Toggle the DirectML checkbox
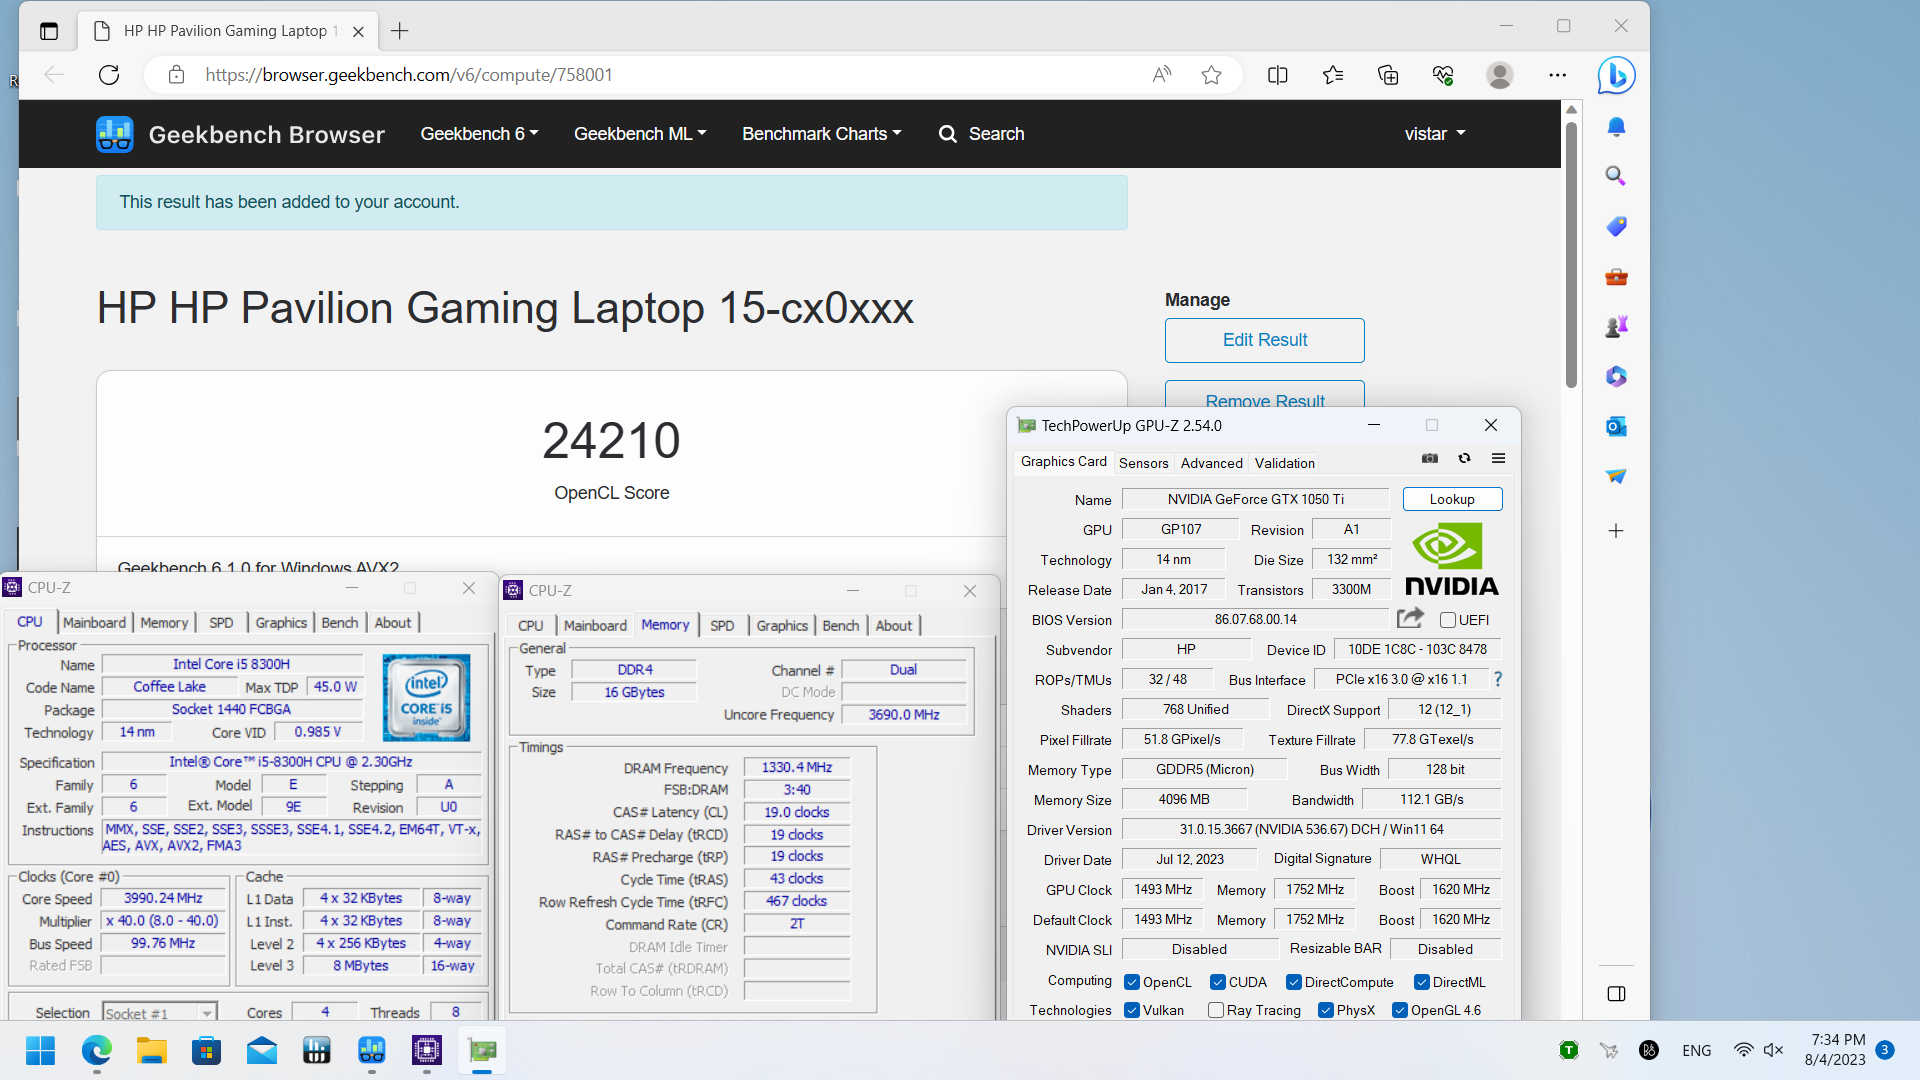The width and height of the screenshot is (1920, 1080). click(1422, 982)
